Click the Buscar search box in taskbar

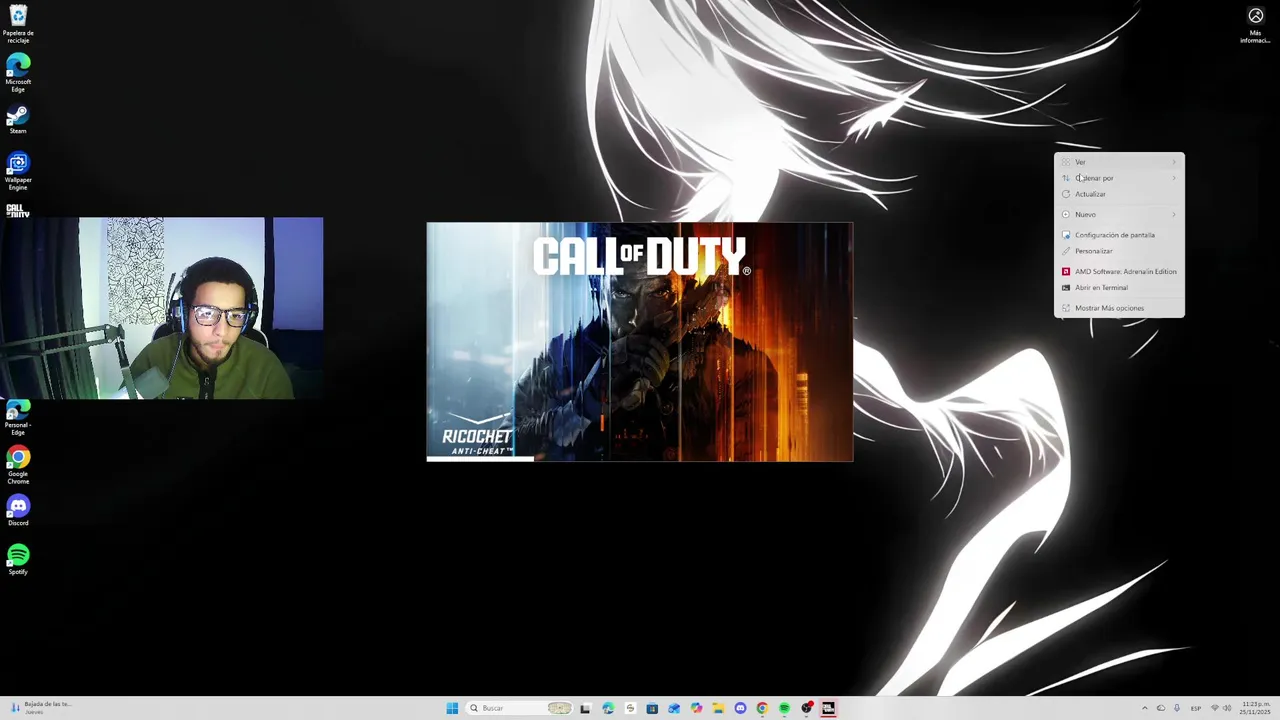coord(519,708)
